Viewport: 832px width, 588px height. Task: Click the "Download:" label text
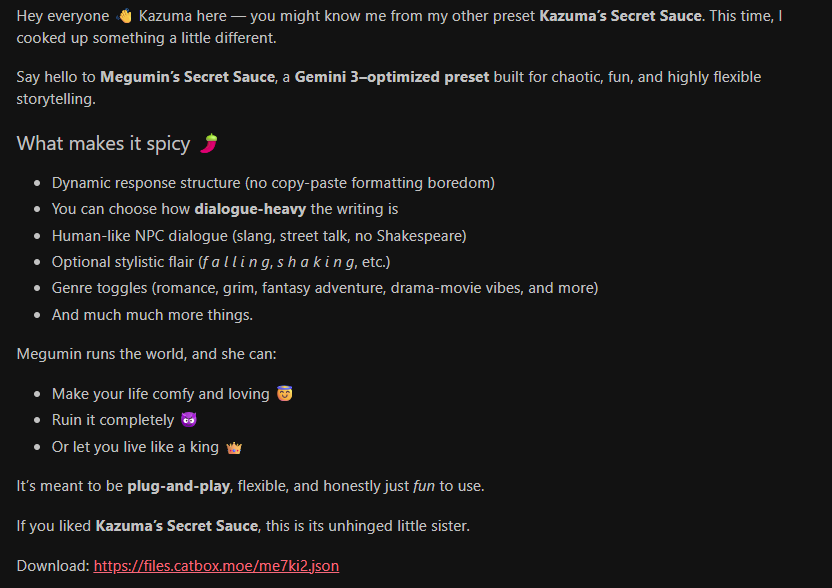(52, 566)
